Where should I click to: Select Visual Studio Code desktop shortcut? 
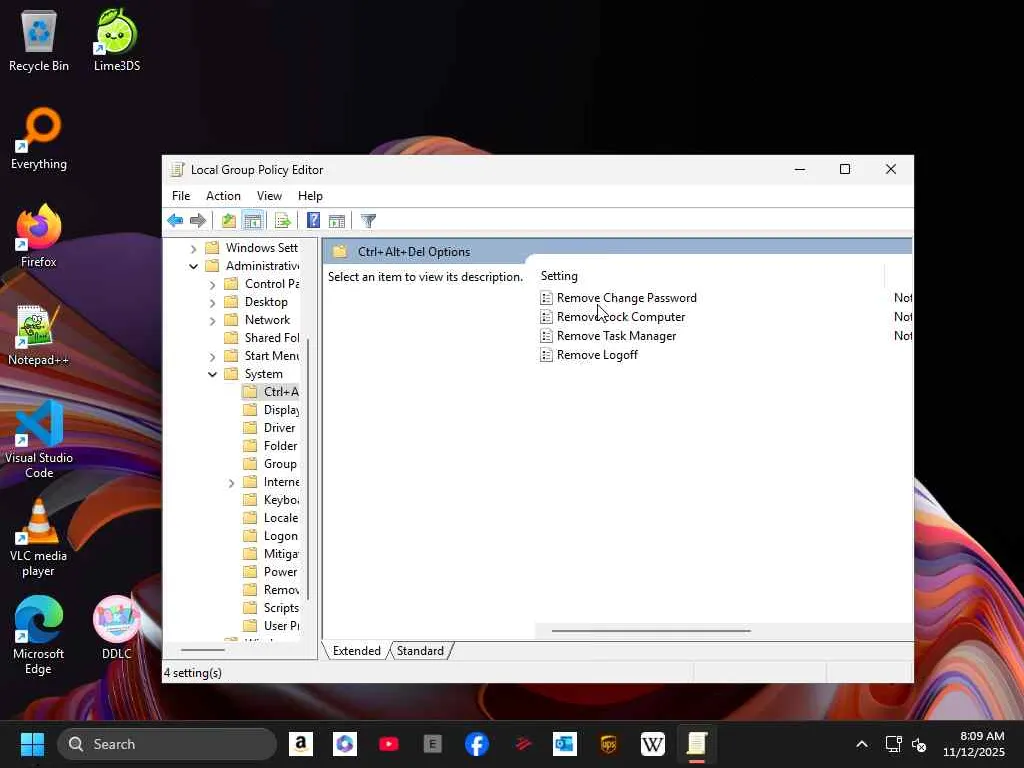(x=39, y=440)
